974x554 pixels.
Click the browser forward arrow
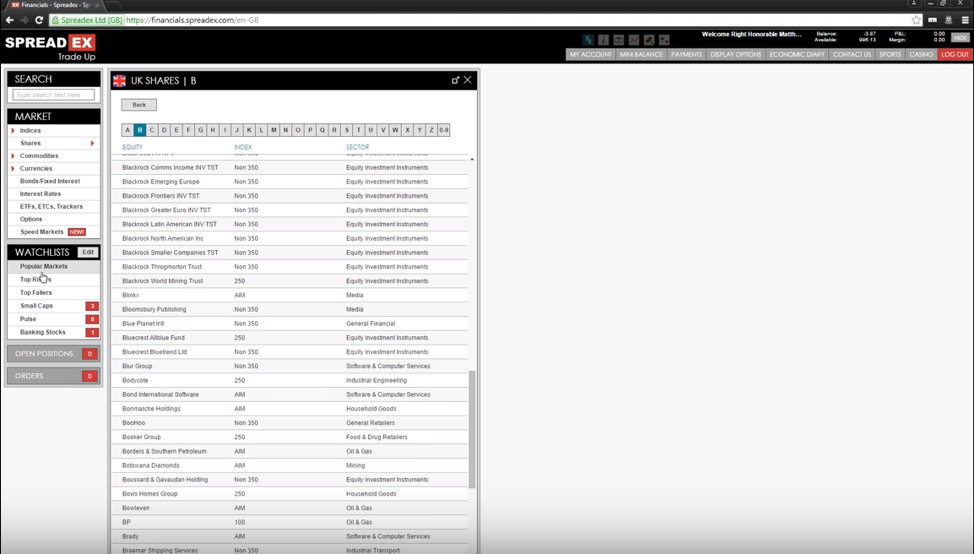(24, 20)
